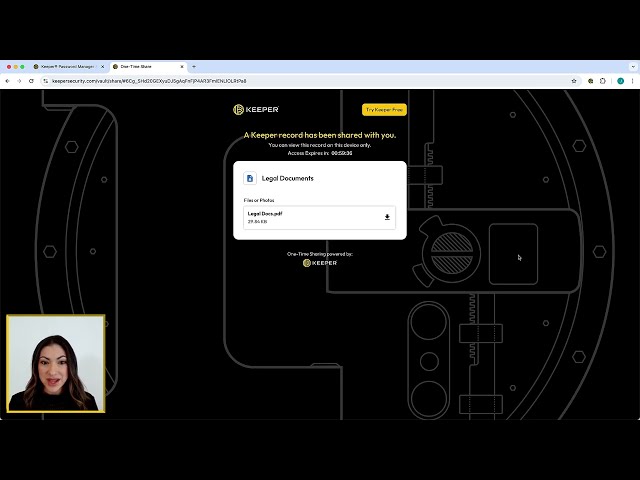Click the "Files or Photos" label
This screenshot has height=480, width=640.
point(259,200)
